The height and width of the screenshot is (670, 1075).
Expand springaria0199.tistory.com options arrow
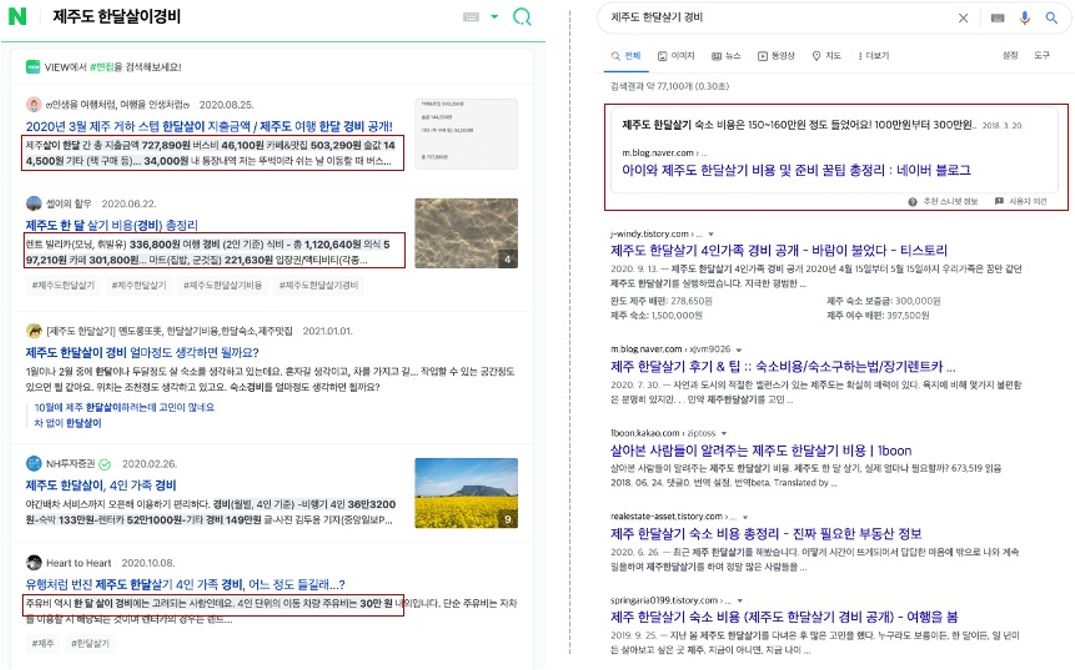pos(740,600)
